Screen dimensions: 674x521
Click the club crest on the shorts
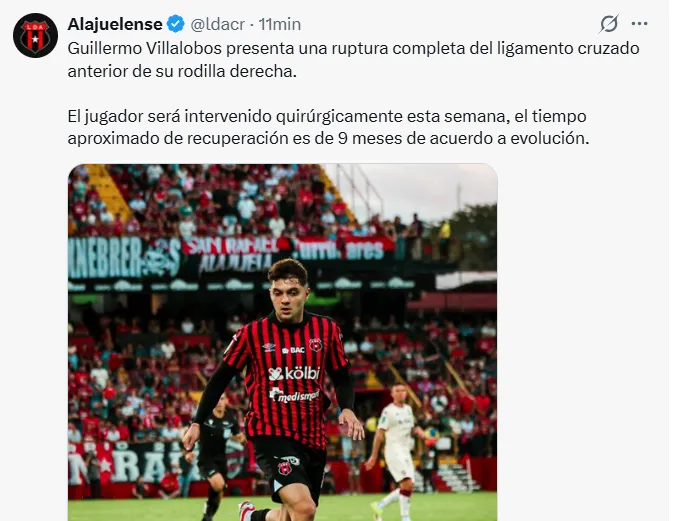284,468
